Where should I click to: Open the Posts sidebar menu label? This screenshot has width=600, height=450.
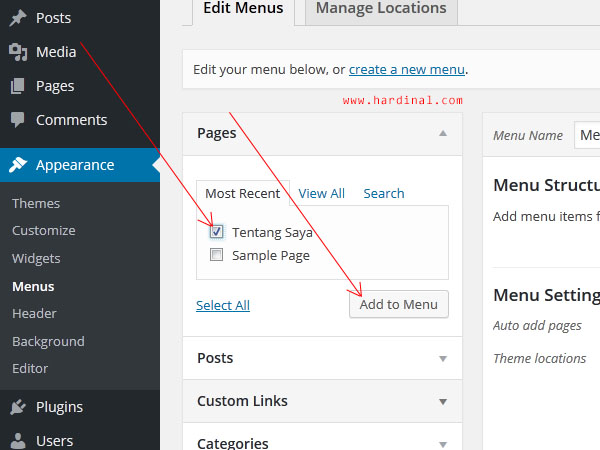click(x=54, y=18)
